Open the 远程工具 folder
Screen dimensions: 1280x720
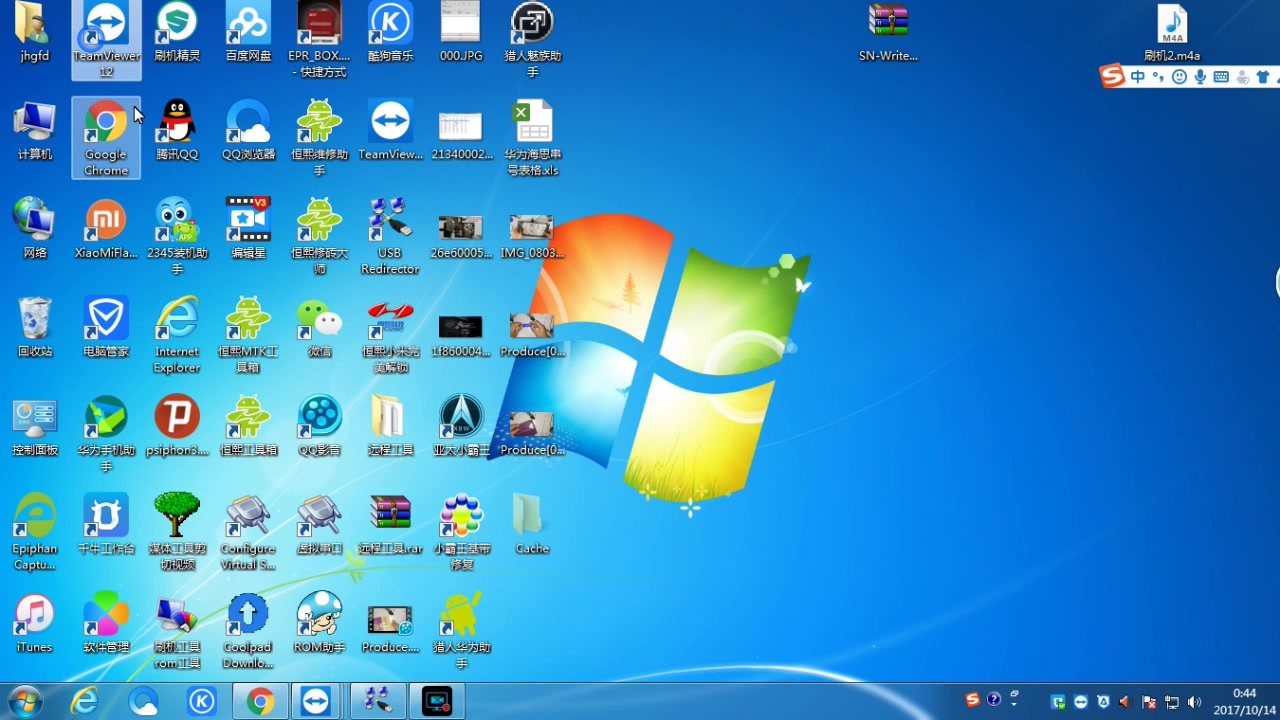pyautogui.click(x=390, y=426)
